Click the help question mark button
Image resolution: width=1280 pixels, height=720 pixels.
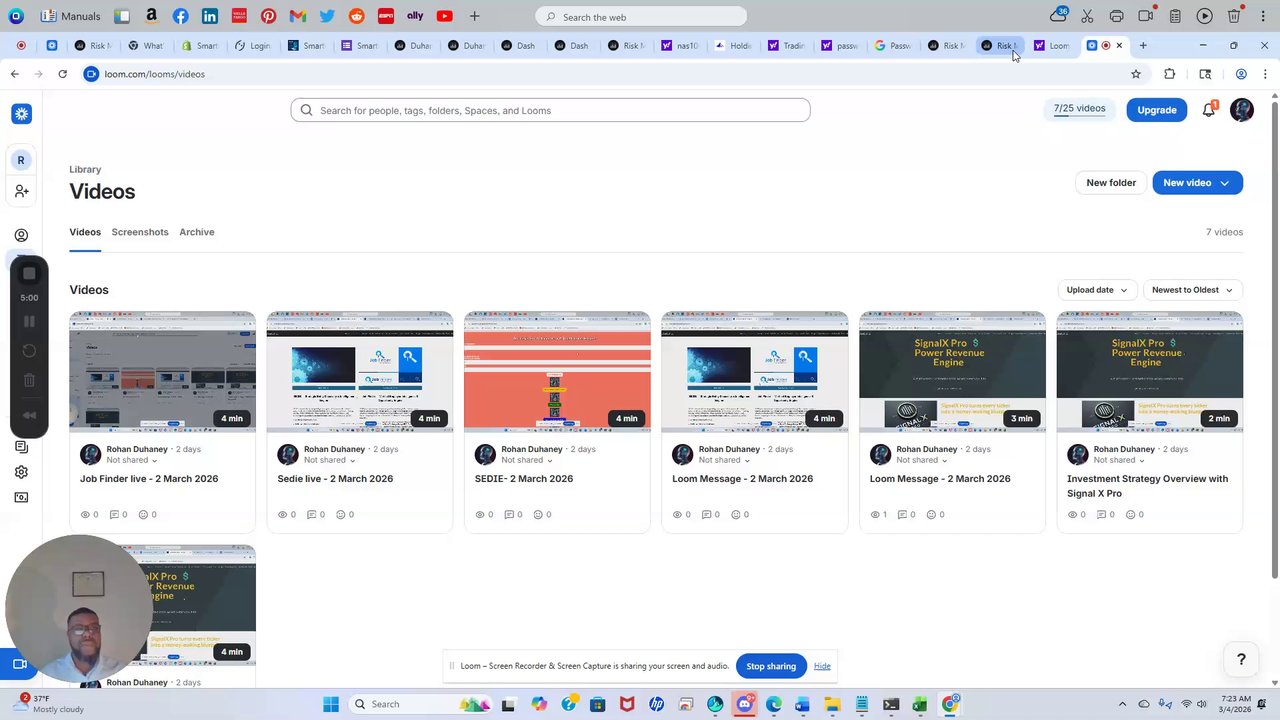pos(1241,660)
